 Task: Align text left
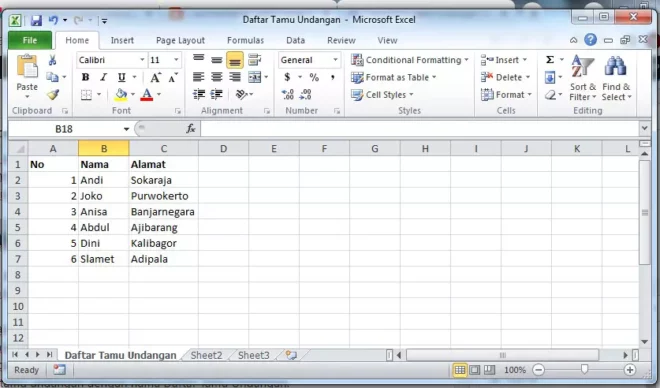point(199,77)
